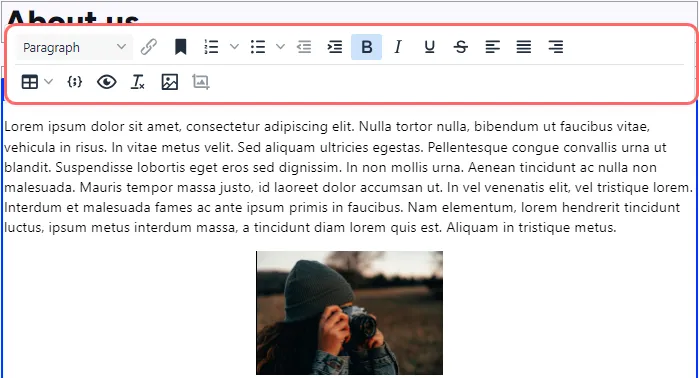The image size is (699, 378).
Task: Expand bulleted list style options arrow
Action: click(280, 46)
